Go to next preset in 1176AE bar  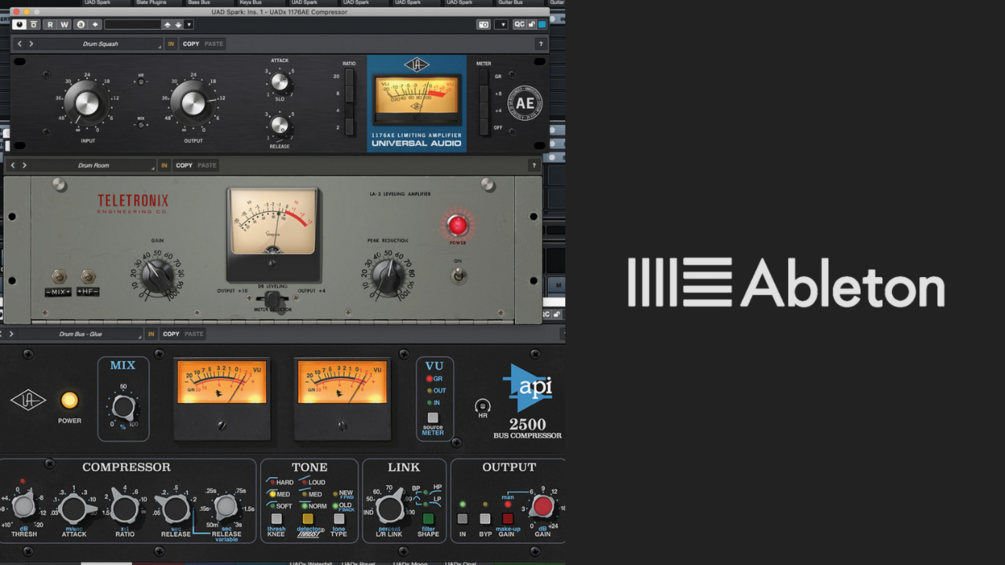(x=31, y=44)
